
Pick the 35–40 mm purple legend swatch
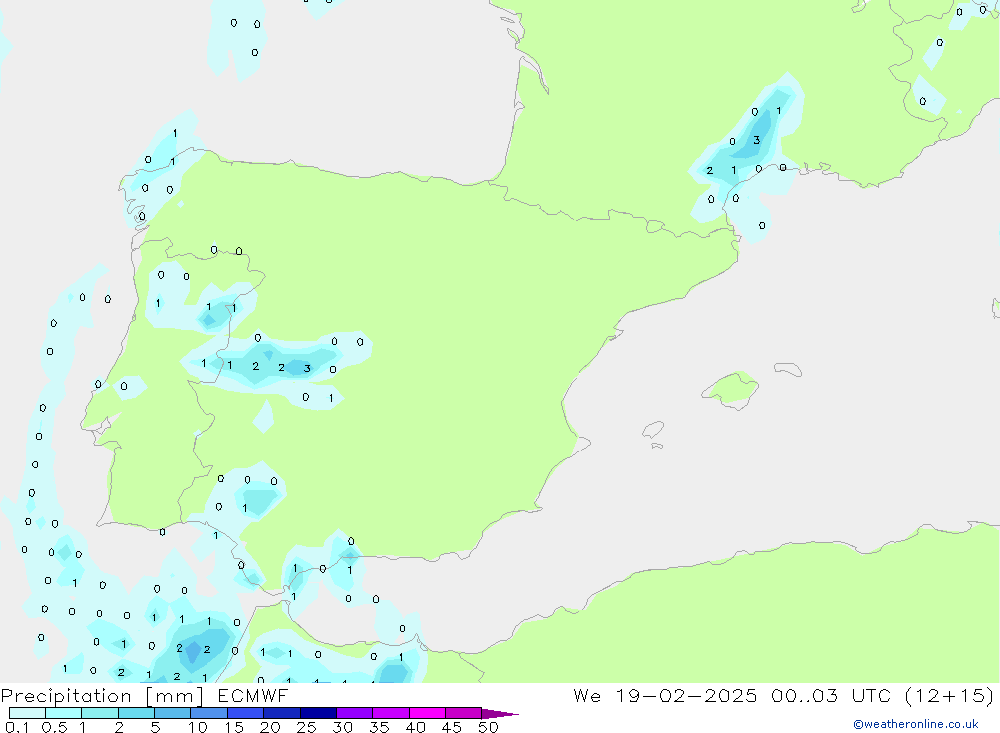point(391,713)
